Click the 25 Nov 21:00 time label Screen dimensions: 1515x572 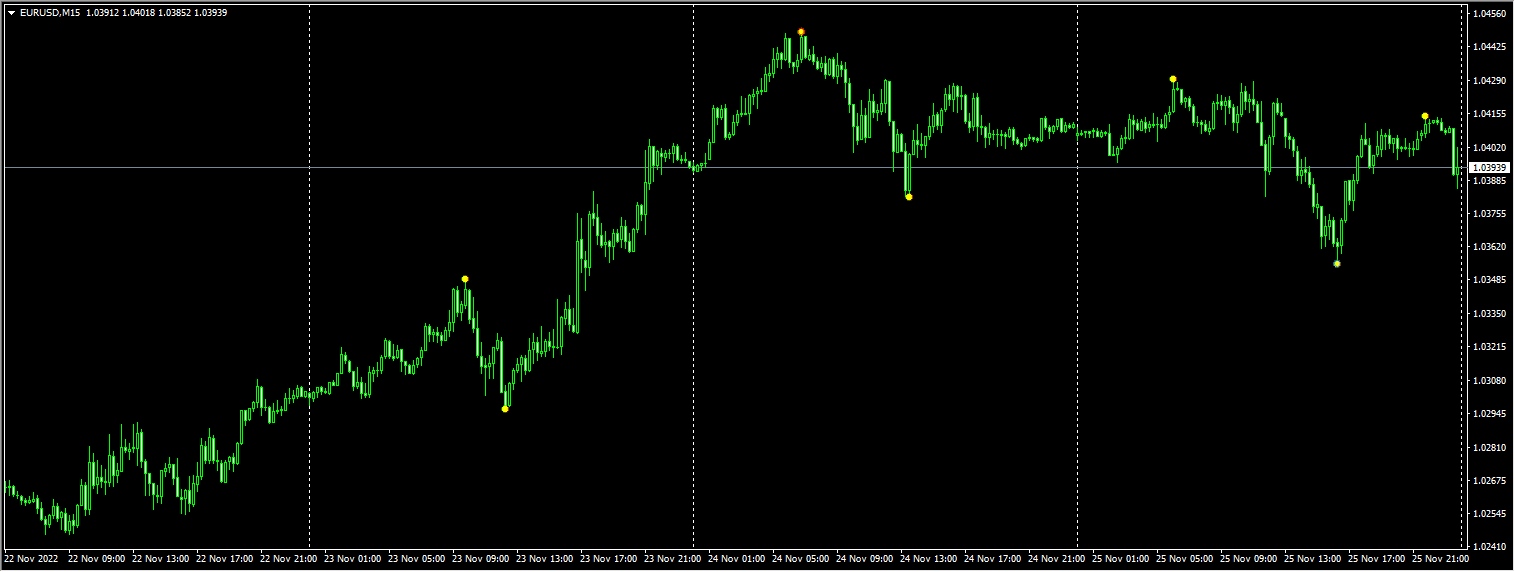(1441, 559)
